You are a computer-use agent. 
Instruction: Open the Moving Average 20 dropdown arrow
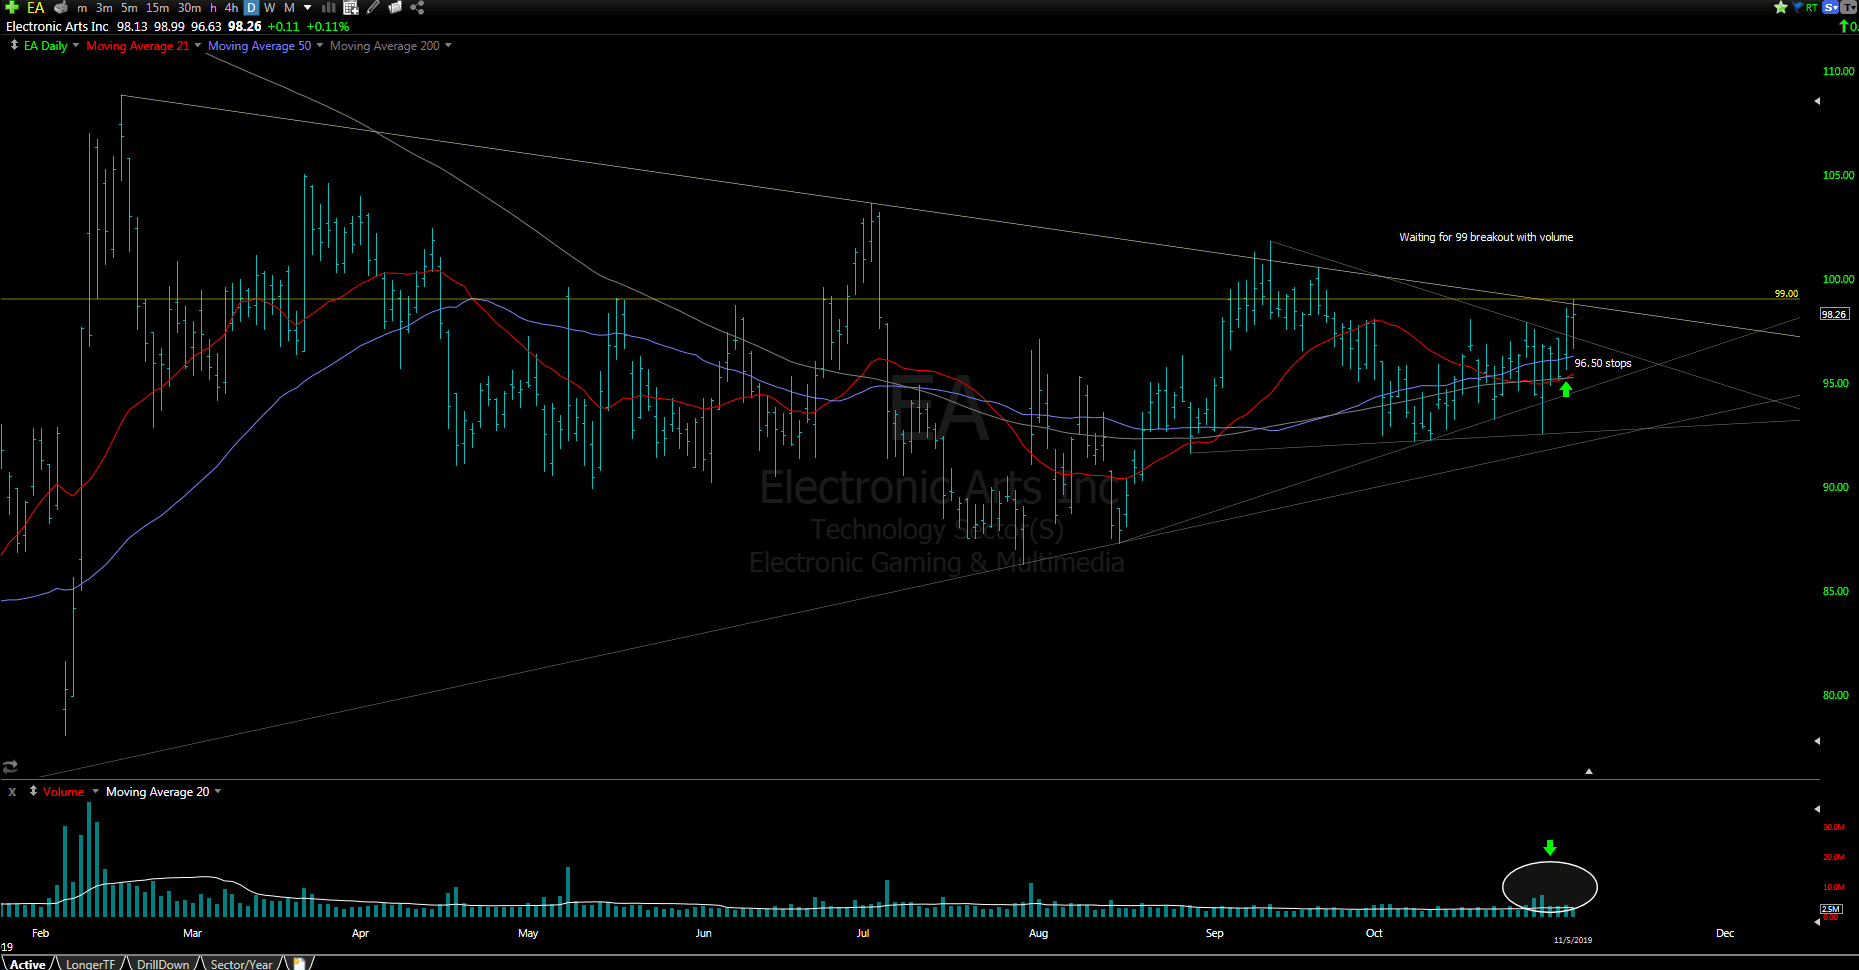point(218,791)
